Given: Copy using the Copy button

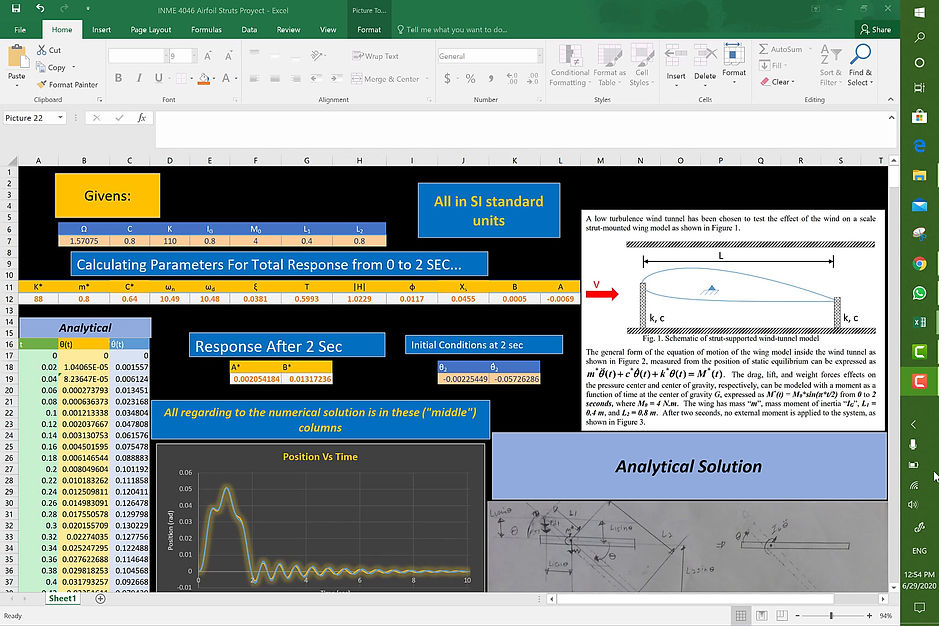Looking at the screenshot, I should [51, 67].
